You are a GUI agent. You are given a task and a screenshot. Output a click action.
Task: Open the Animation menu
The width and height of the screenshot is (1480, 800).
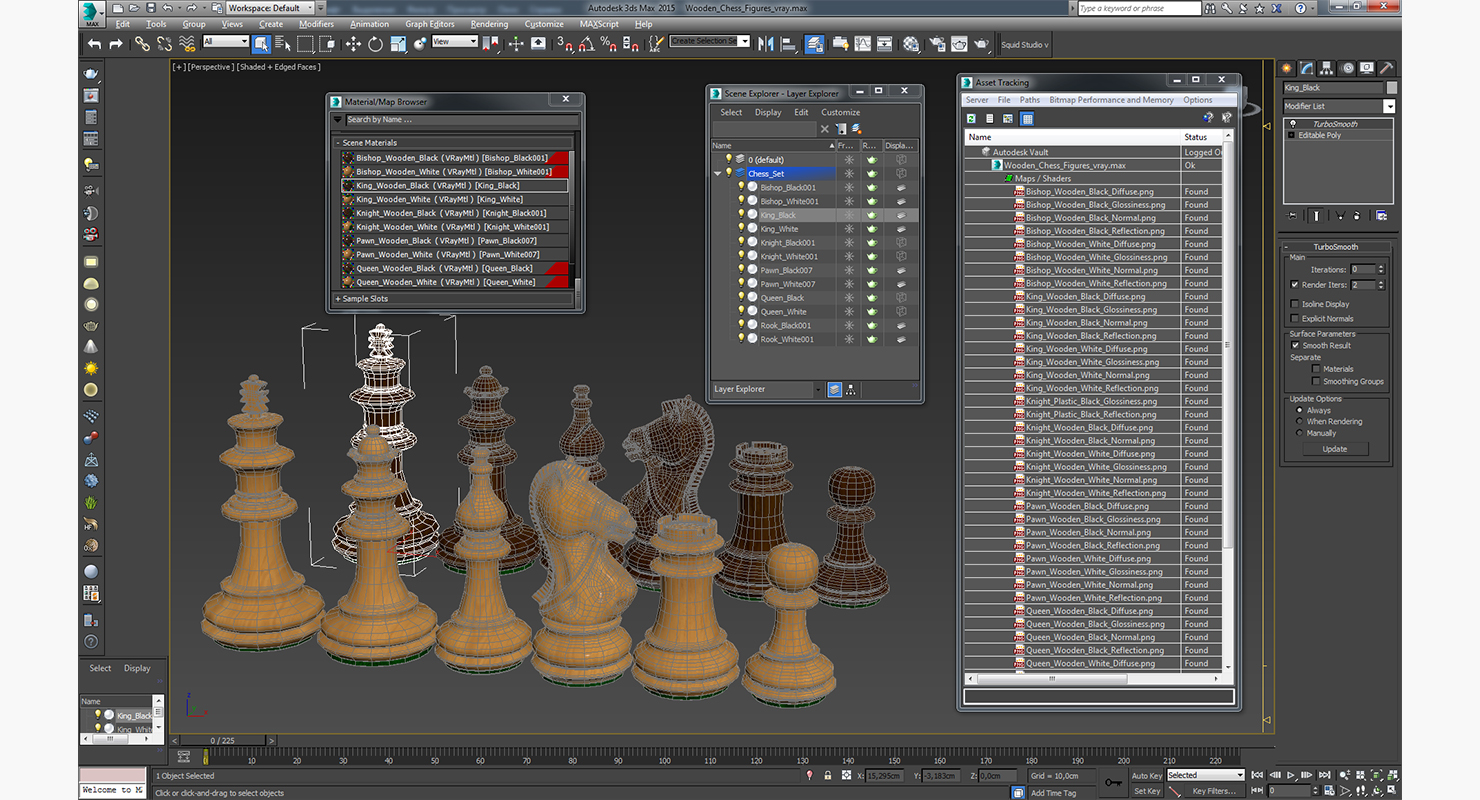point(370,24)
